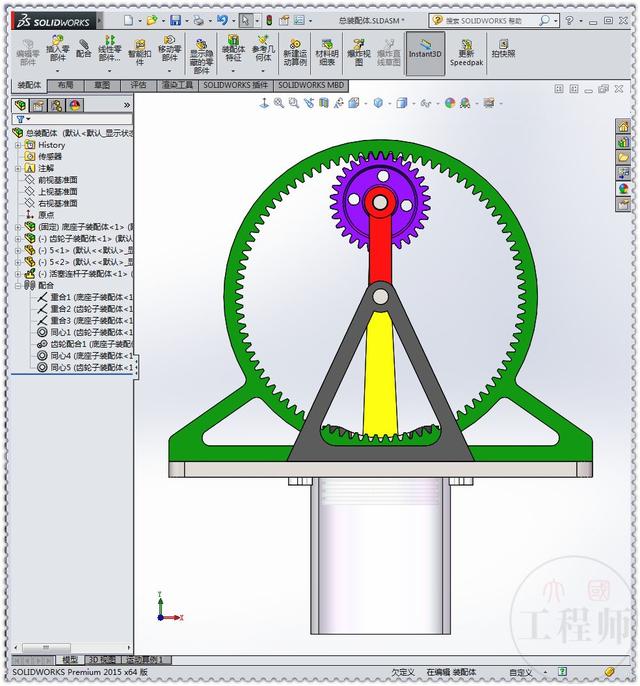Click Zoom to Area magnifier icon

click(x=294, y=103)
